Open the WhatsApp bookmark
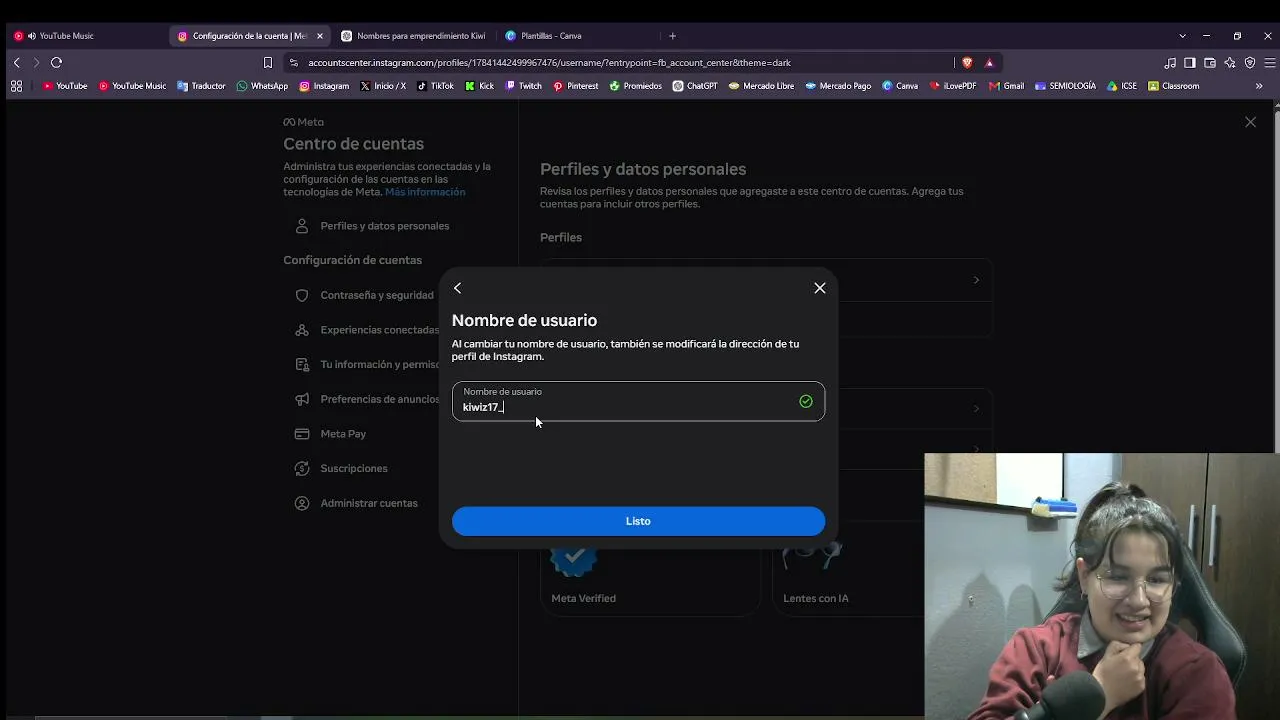1280x720 pixels. tap(262, 86)
